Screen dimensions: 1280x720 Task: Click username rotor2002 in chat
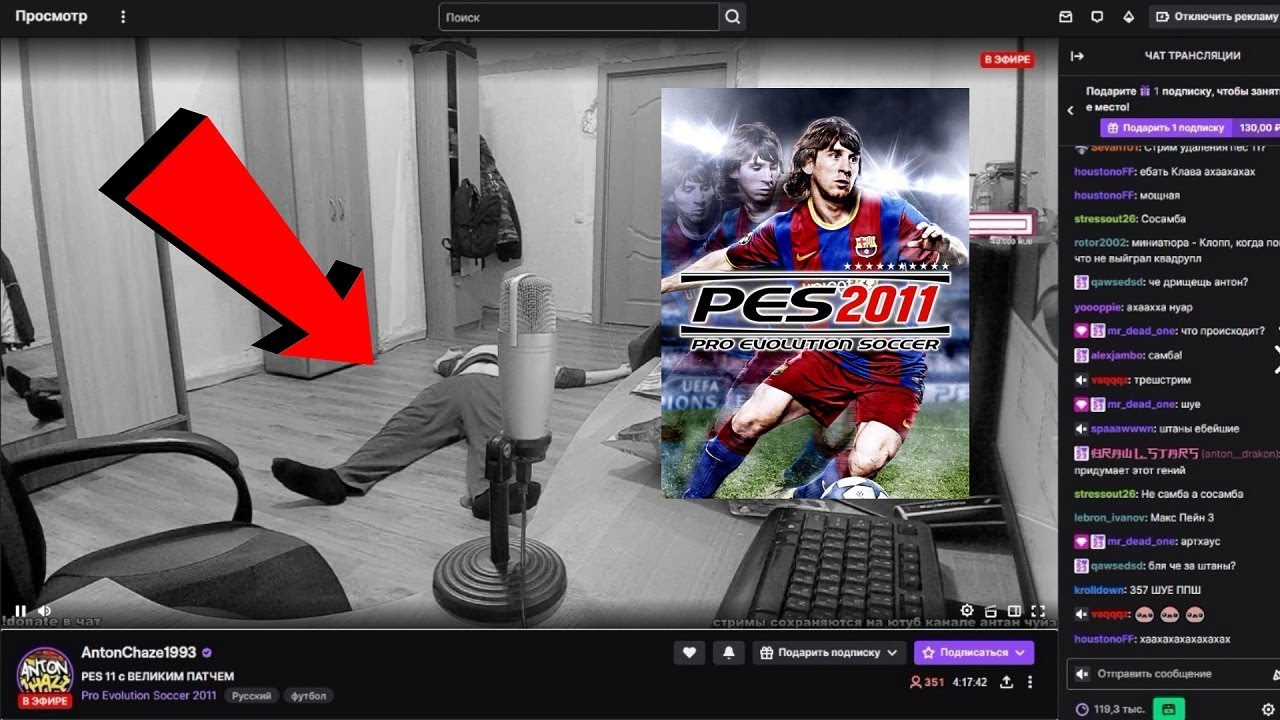1101,243
